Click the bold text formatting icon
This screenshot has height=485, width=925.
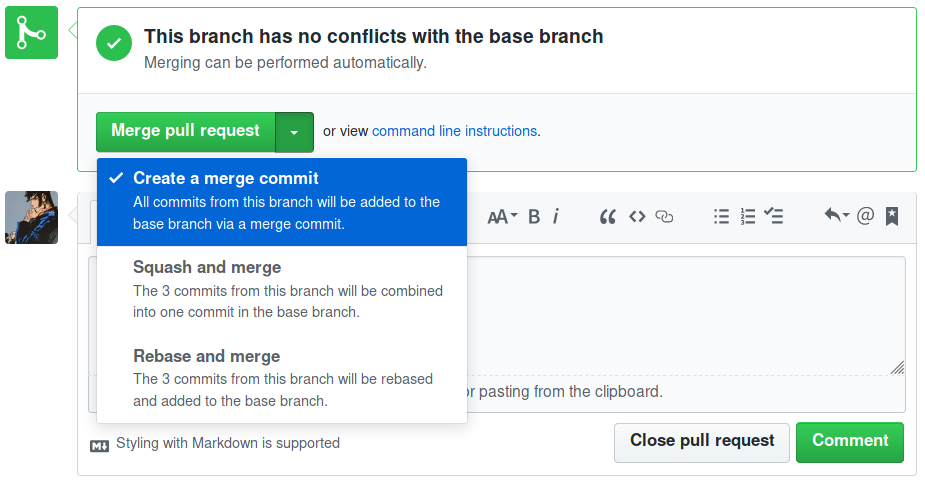tap(534, 217)
